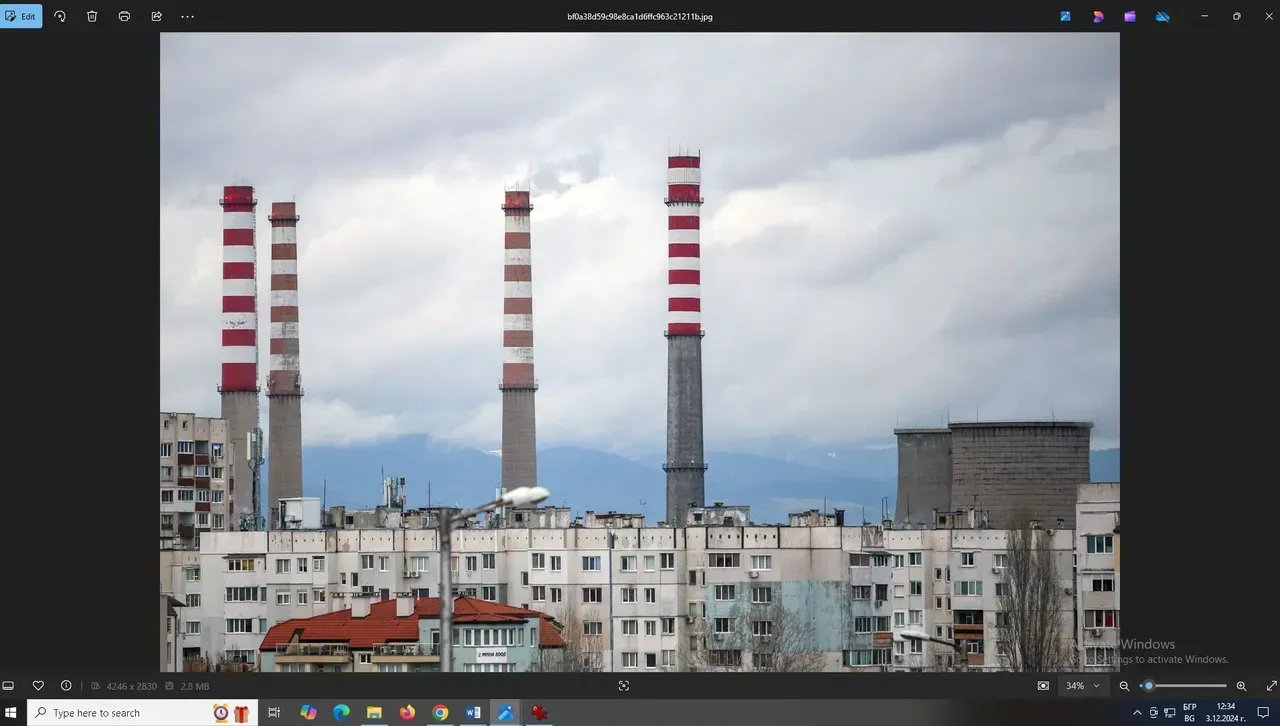1280x726 pixels.
Task: Open Clipchamp from the purple title bar icon
Action: tap(1130, 16)
